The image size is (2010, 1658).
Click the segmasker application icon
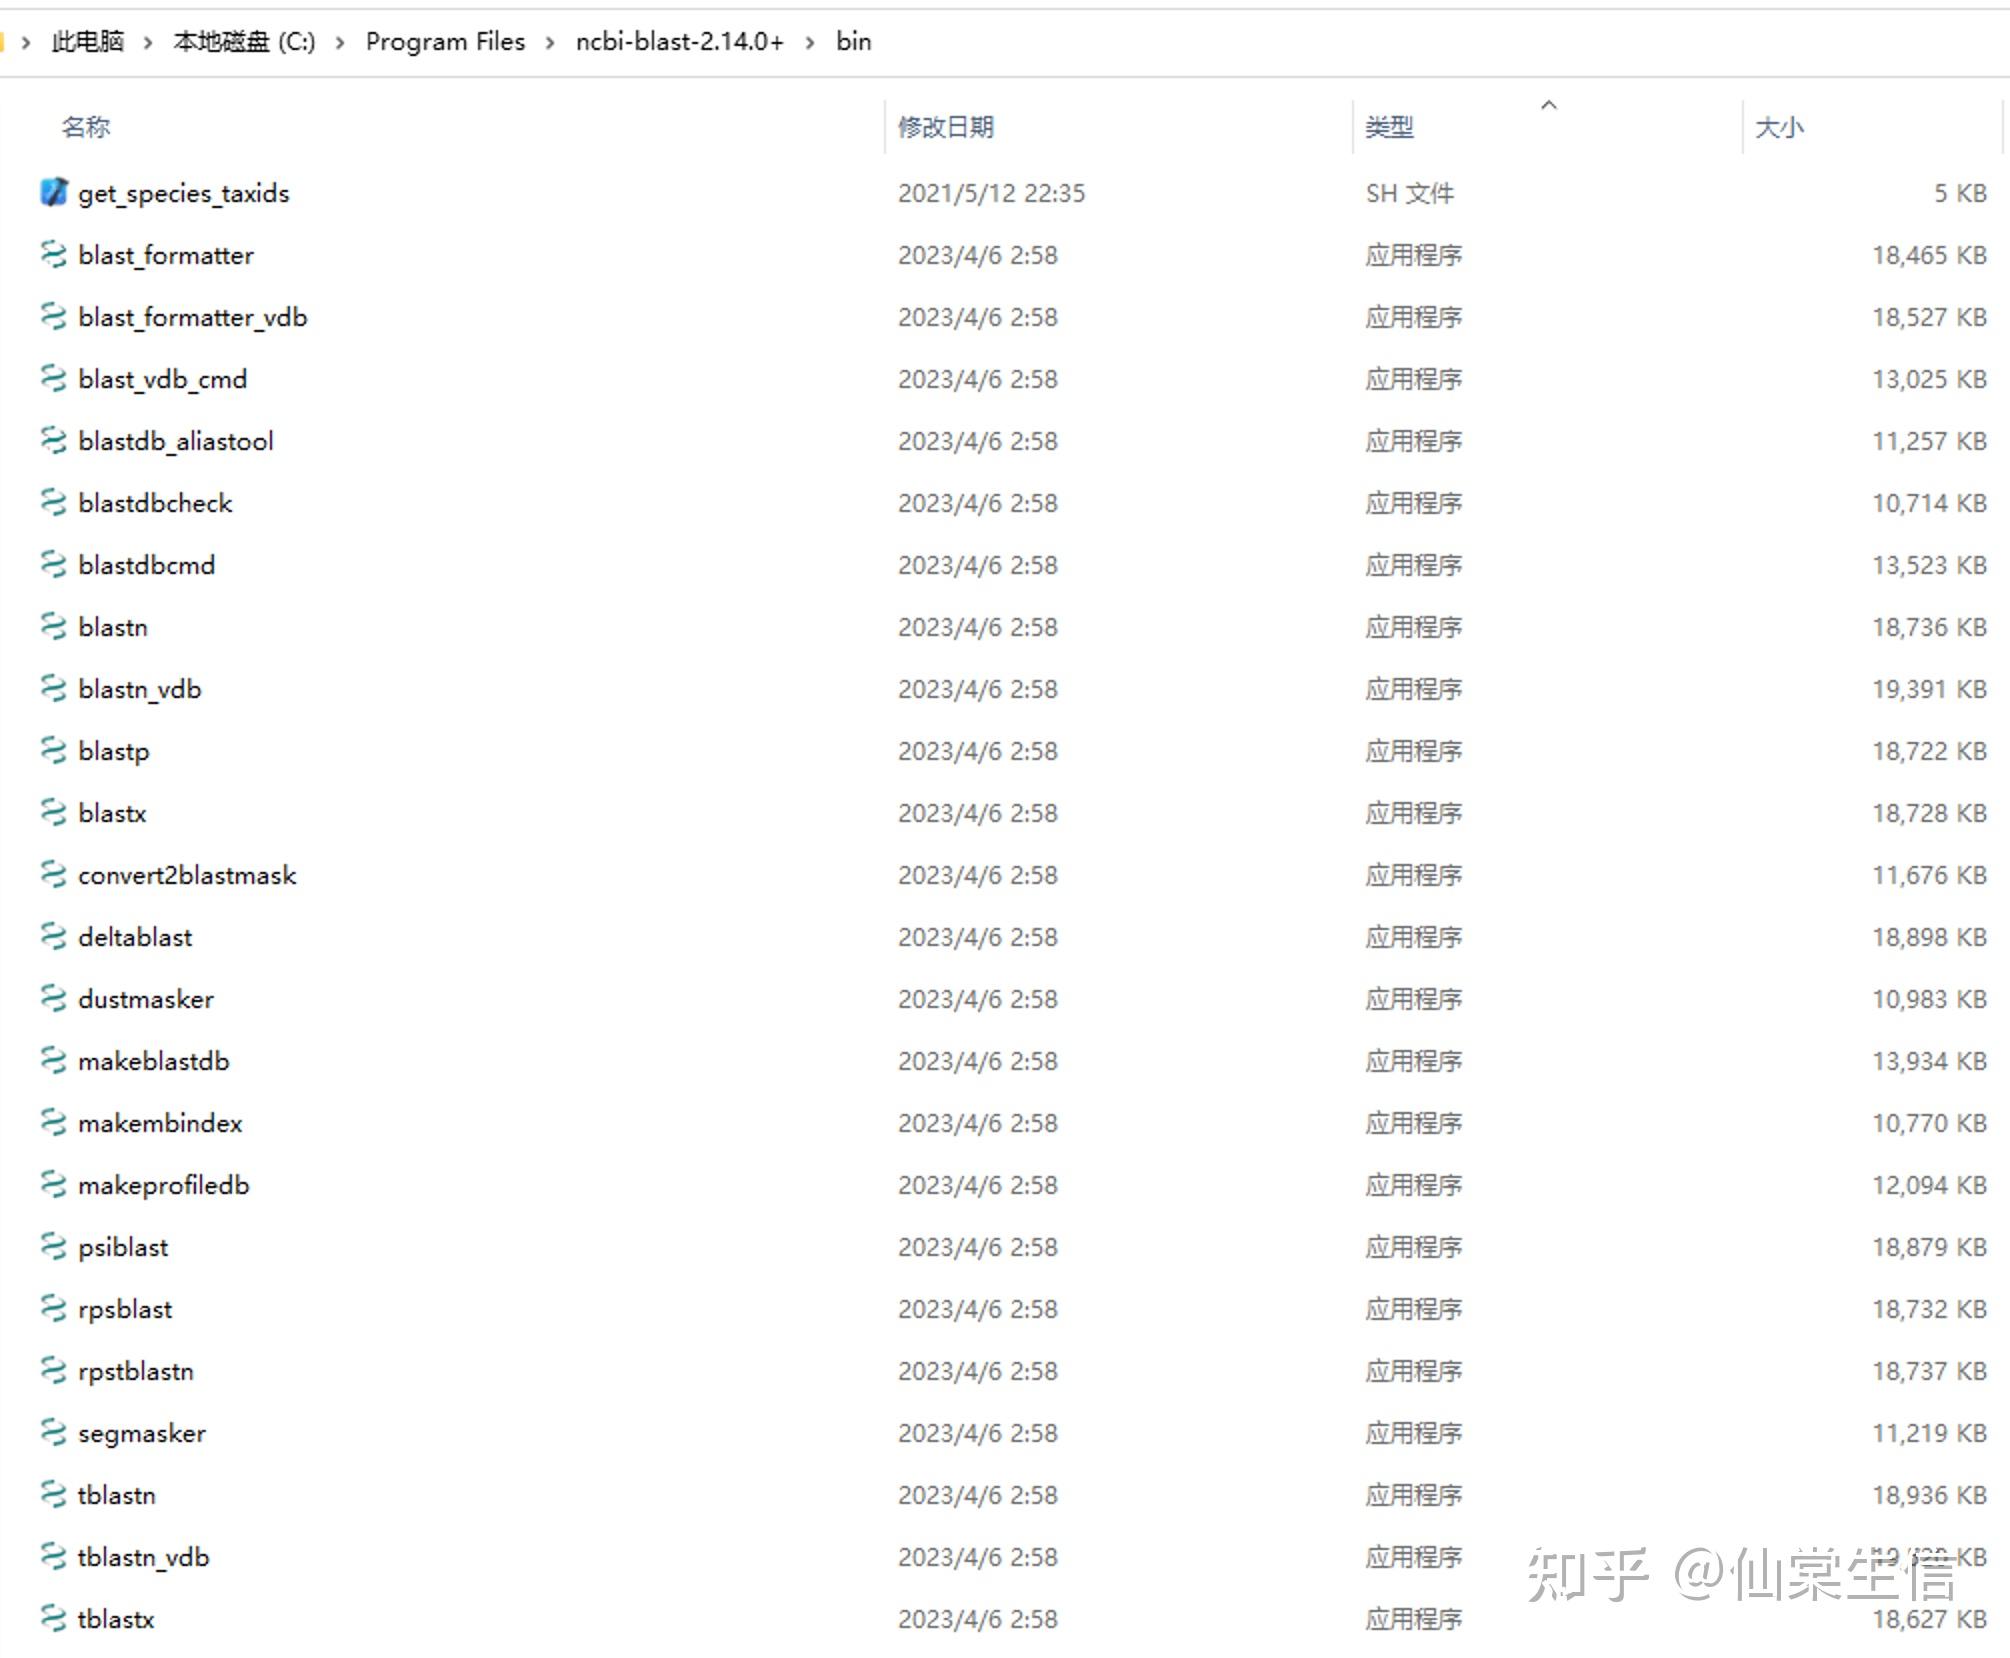click(53, 1432)
